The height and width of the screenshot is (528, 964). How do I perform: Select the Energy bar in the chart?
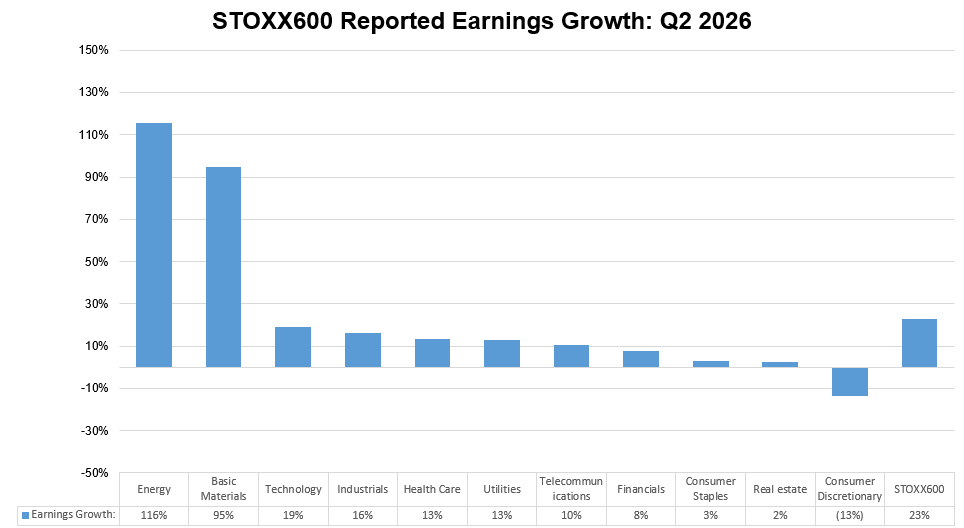pyautogui.click(x=154, y=245)
